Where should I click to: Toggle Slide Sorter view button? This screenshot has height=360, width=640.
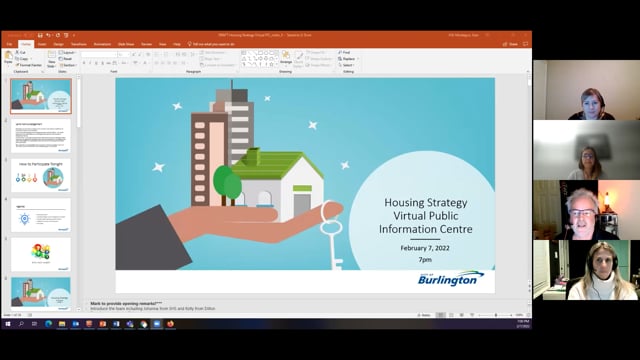[451, 315]
